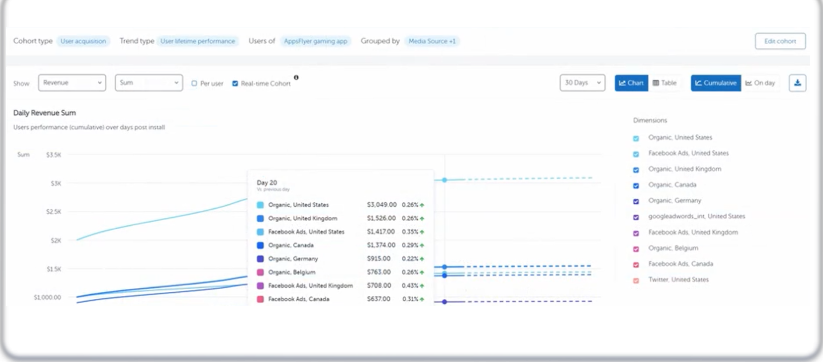
Task: Click Organic, Belgium tooltip color swatch
Action: 260,272
